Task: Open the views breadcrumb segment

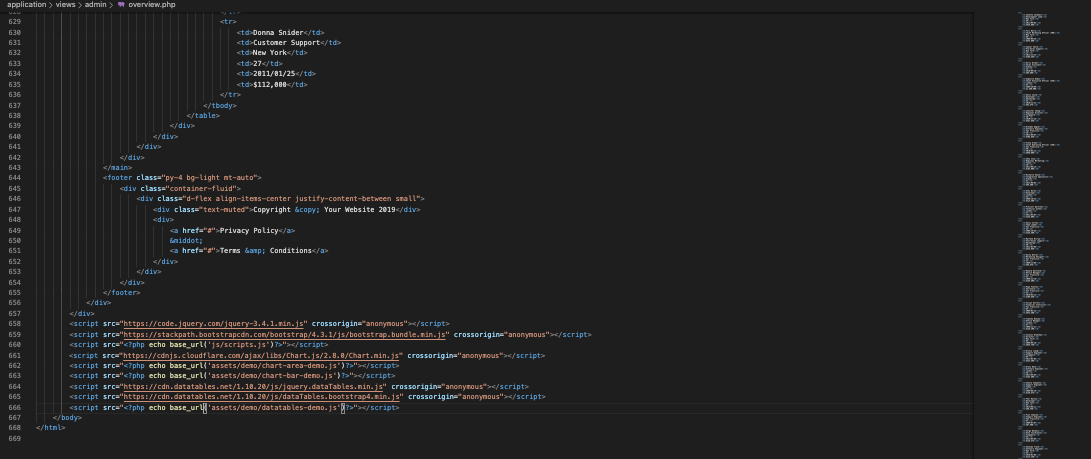Action: 65,4
